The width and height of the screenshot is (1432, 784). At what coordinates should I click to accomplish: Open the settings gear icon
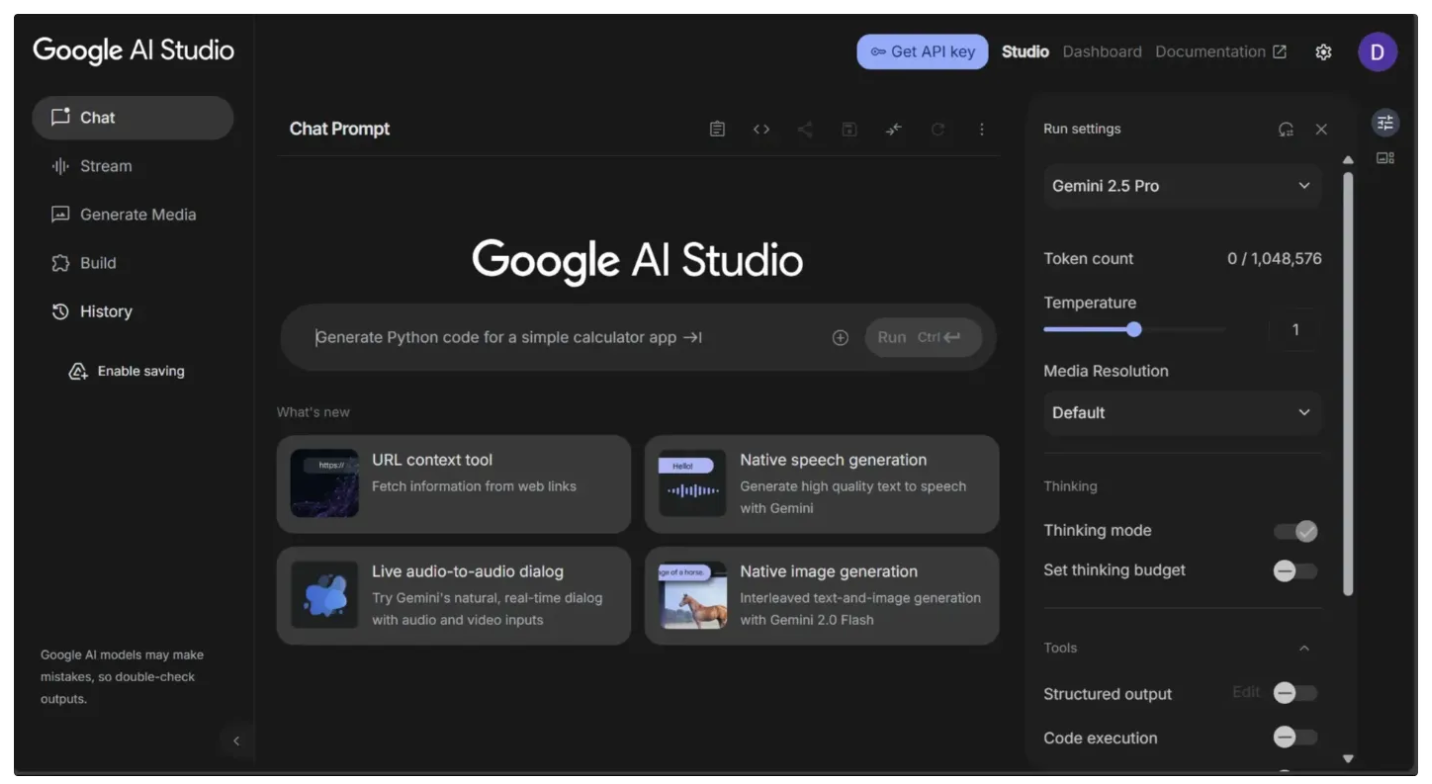click(1323, 52)
